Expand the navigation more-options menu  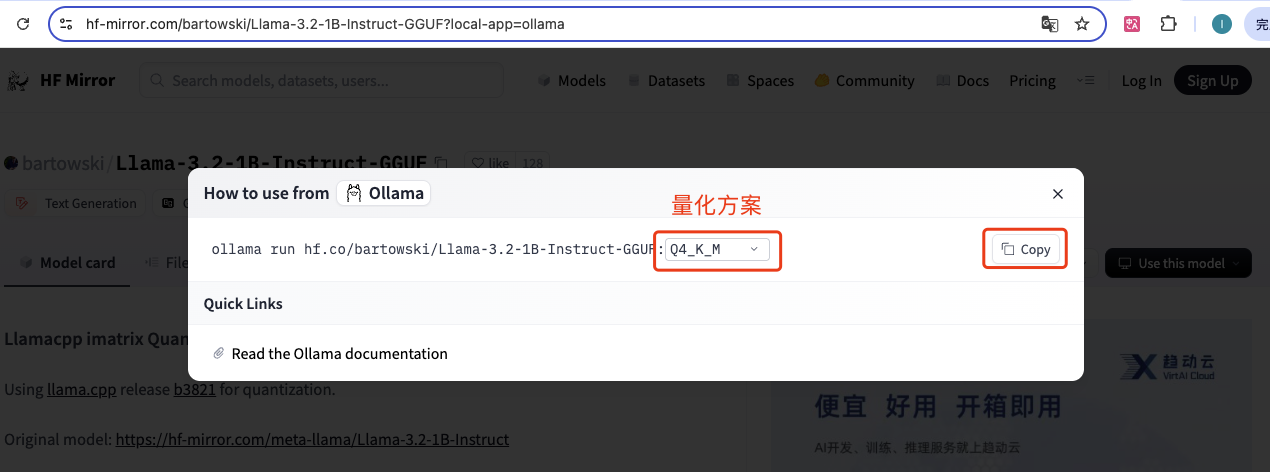coord(1087,81)
